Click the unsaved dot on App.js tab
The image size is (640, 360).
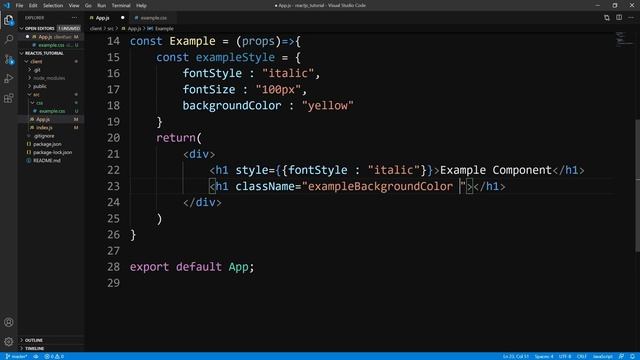coord(122,18)
